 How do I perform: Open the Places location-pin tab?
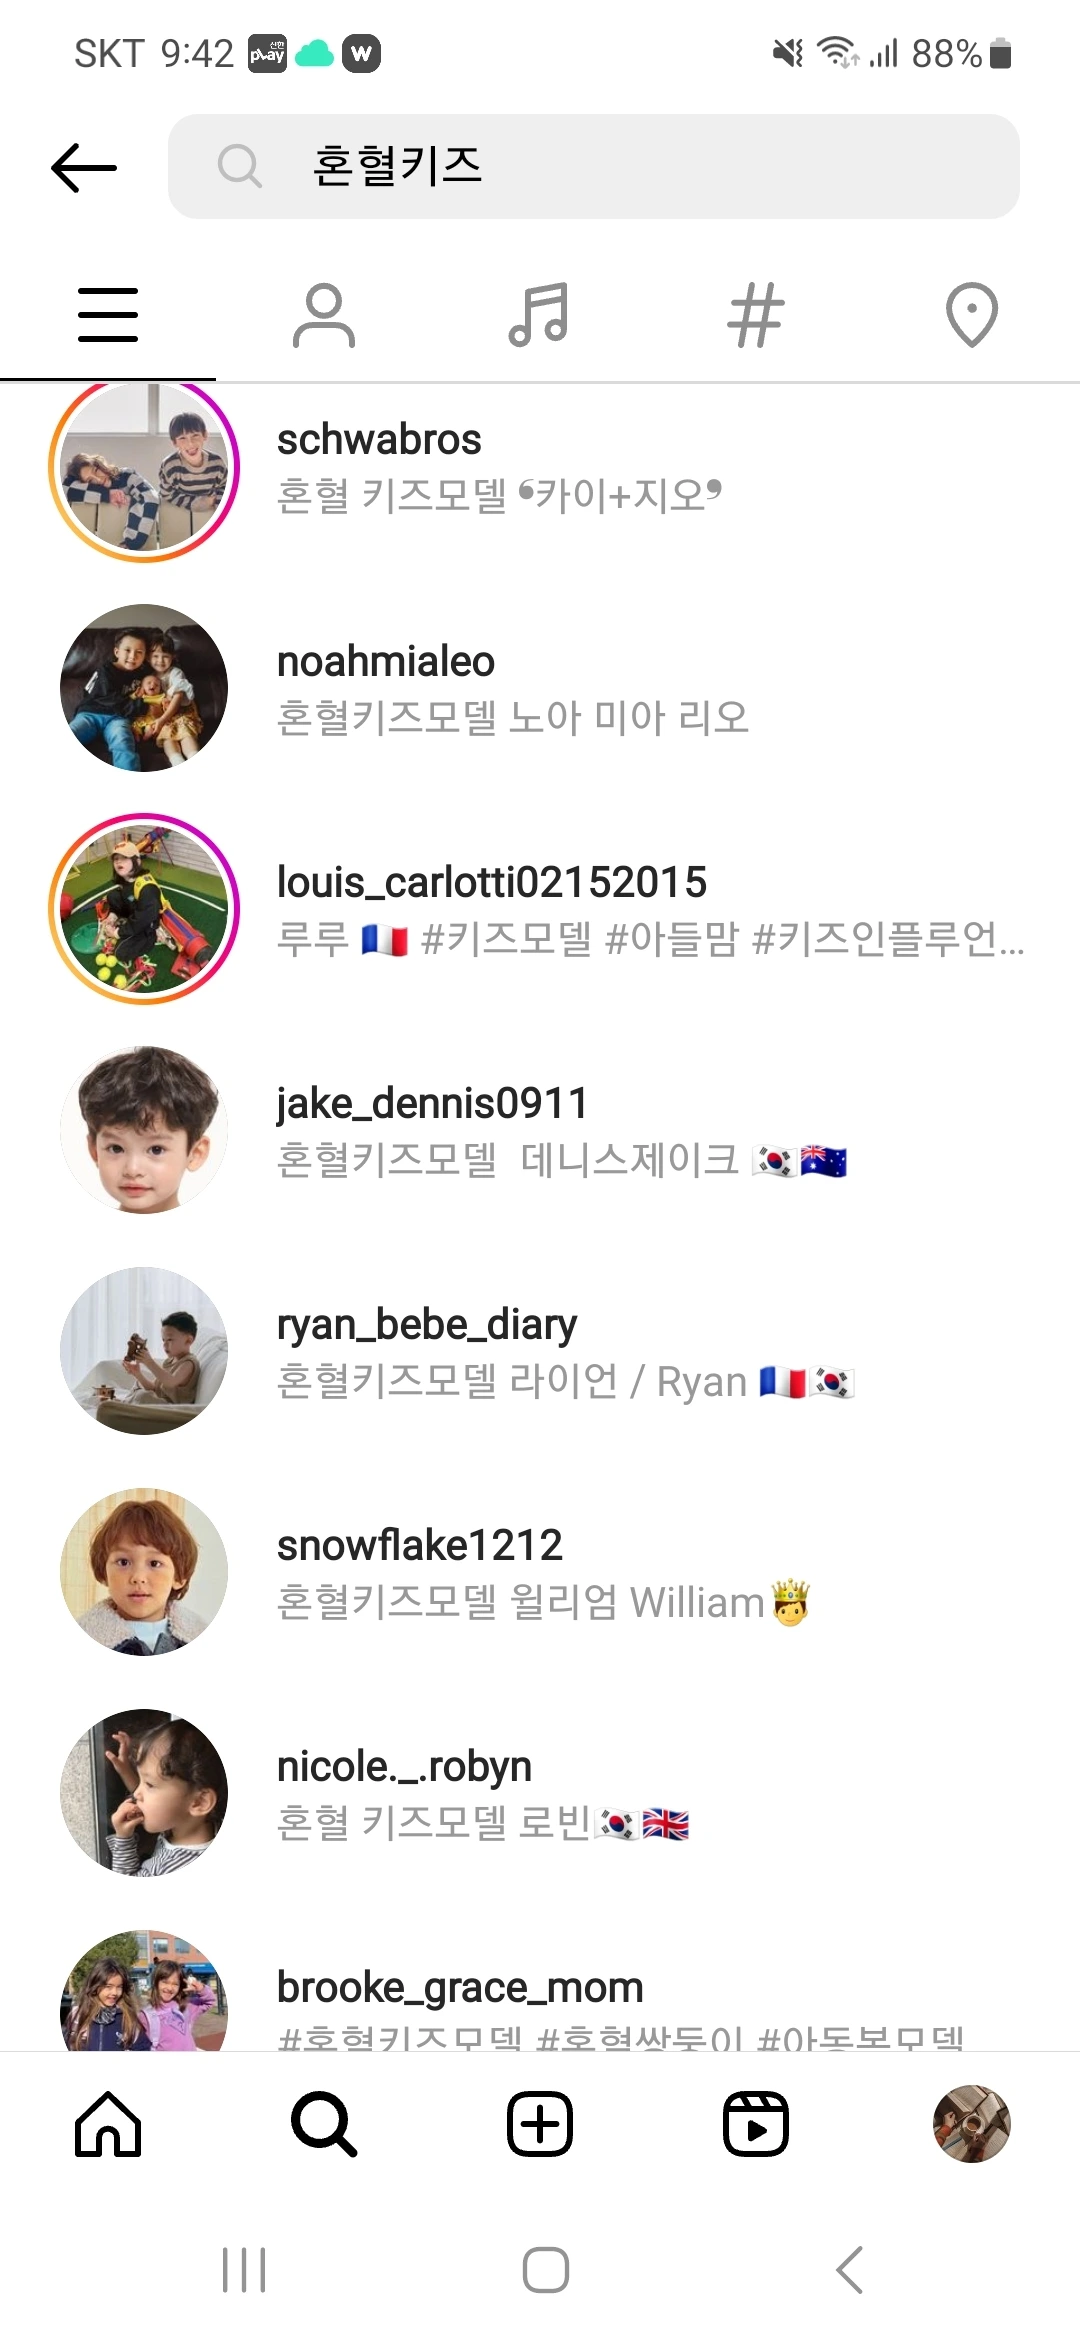(972, 315)
